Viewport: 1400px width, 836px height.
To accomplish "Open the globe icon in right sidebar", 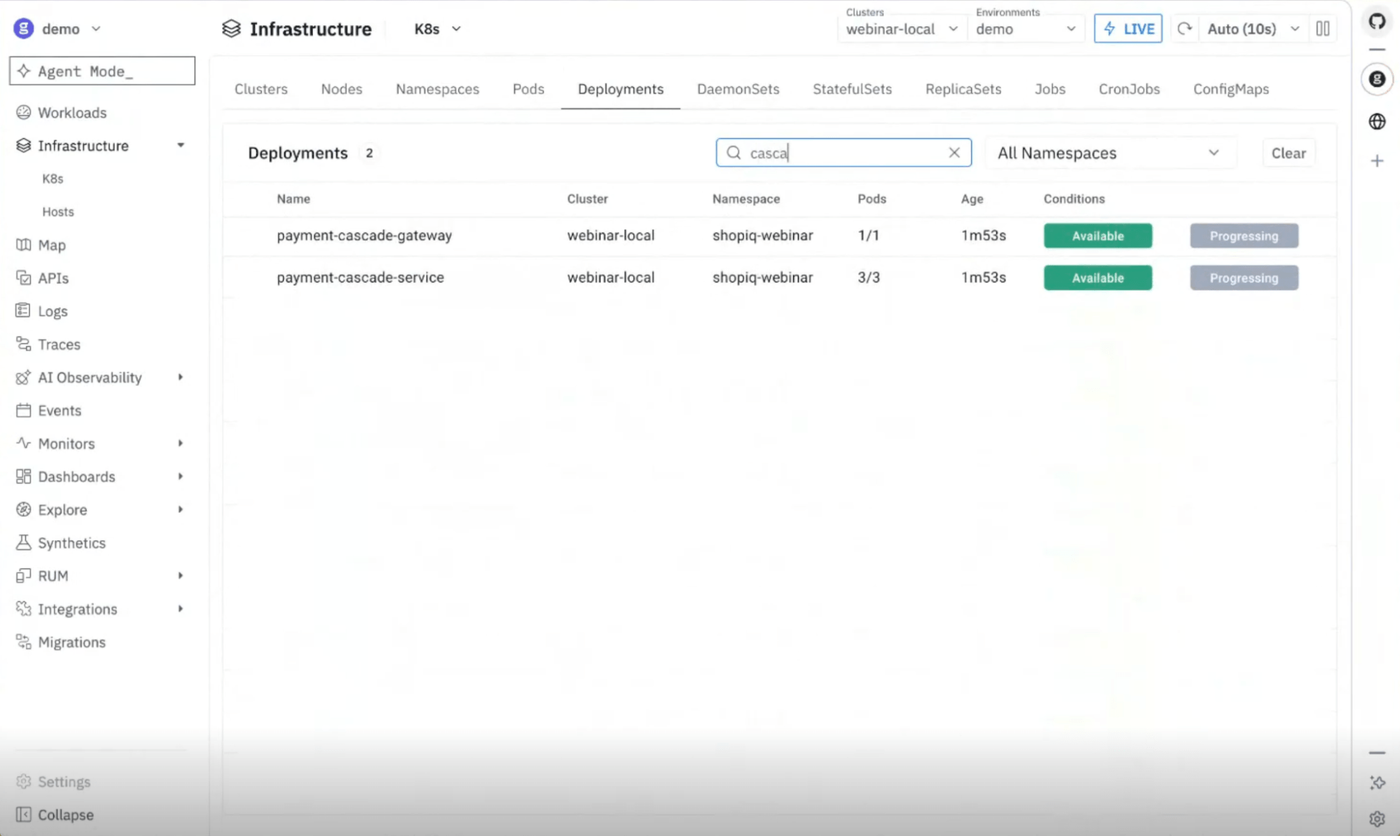I will [x=1377, y=121].
